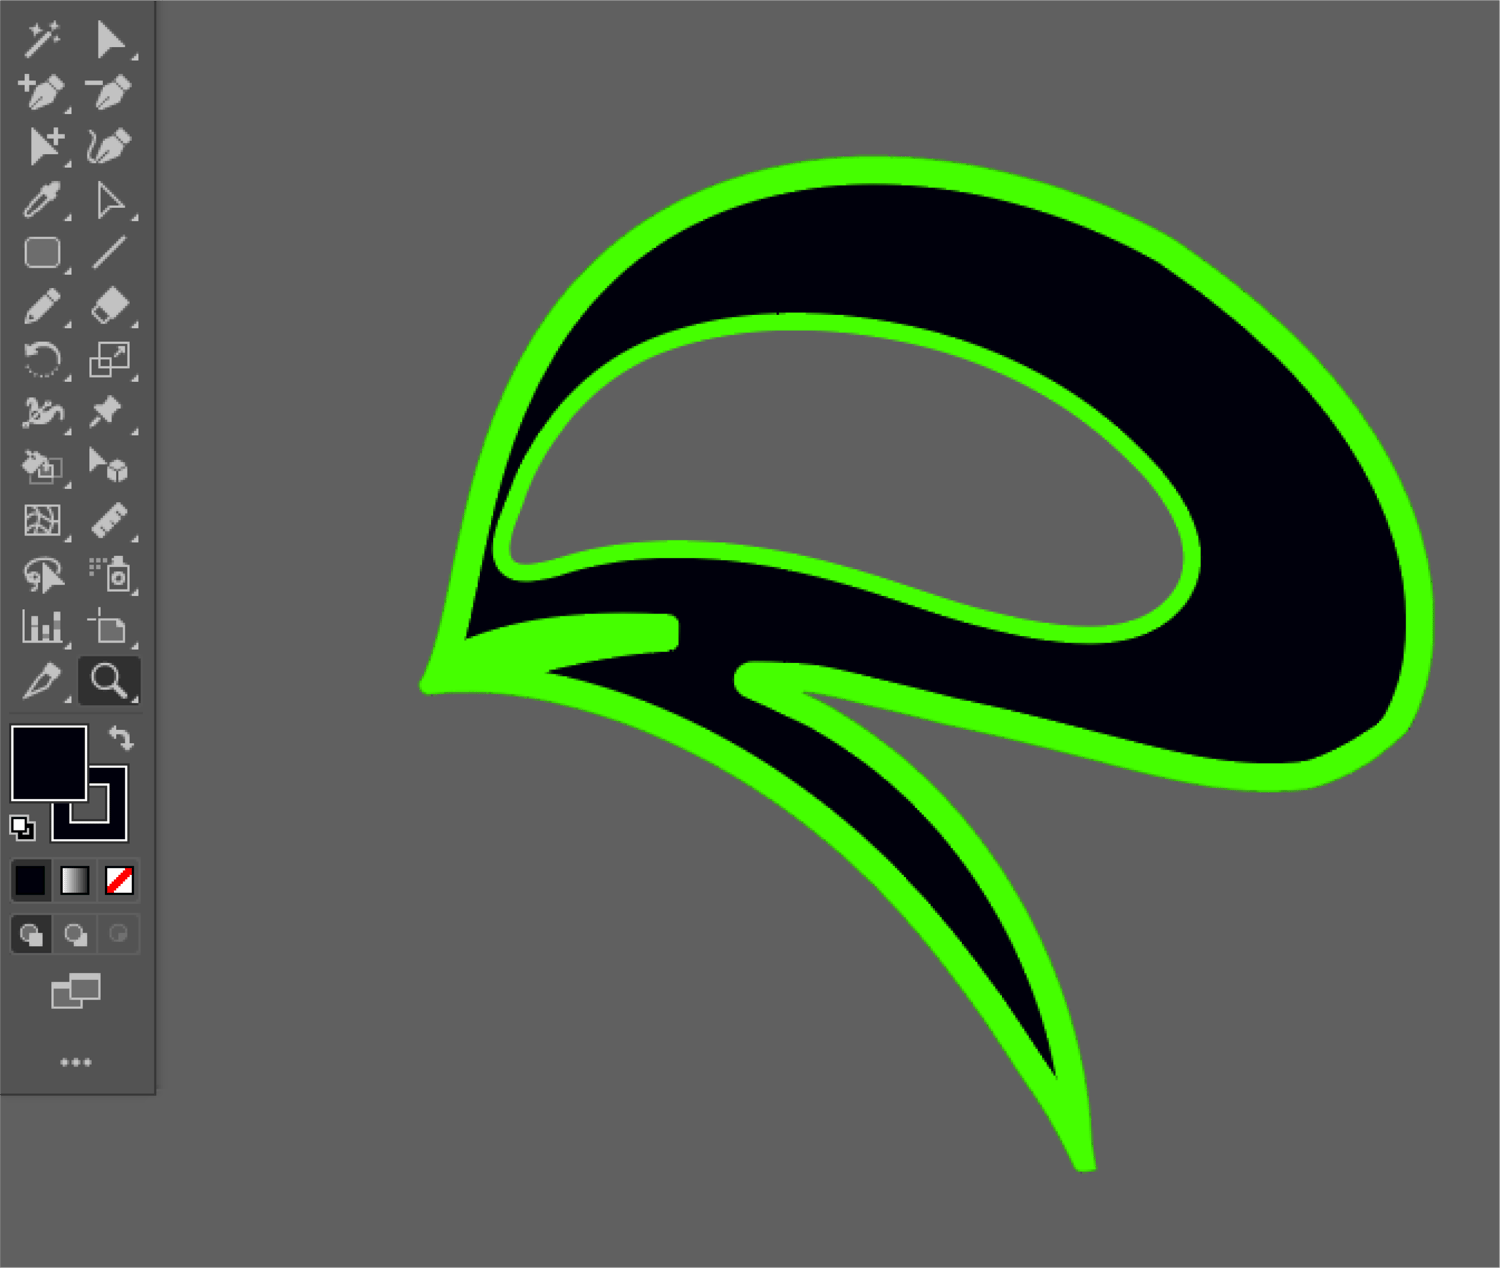Pick the solid black Selection arrow tool
The width and height of the screenshot is (1500, 1268).
click(x=110, y=40)
